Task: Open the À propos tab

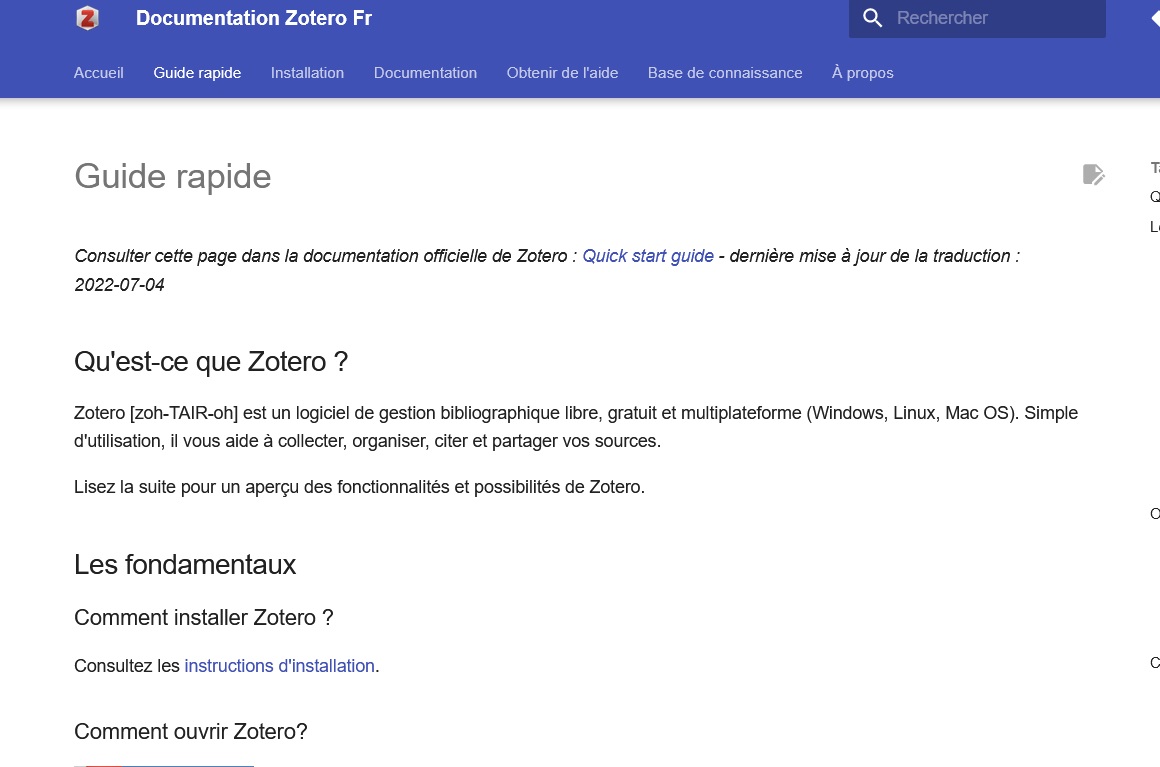Action: (x=863, y=72)
